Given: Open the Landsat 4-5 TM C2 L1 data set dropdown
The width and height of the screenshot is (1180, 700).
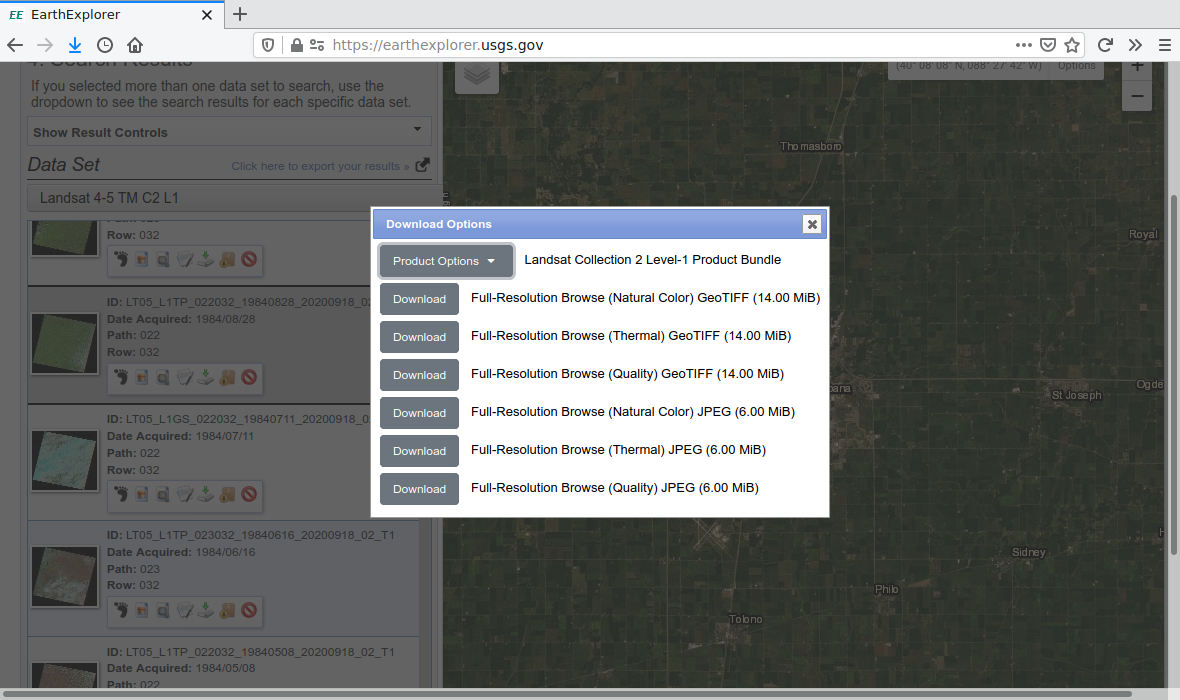Looking at the screenshot, I should tap(229, 198).
